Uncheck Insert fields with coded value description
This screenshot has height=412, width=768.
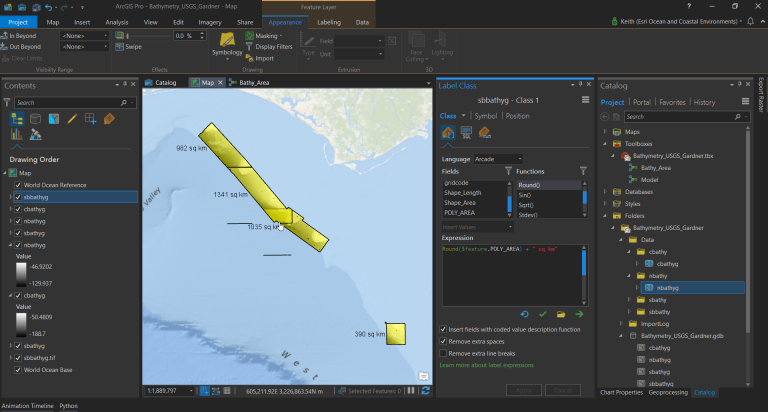click(443, 329)
